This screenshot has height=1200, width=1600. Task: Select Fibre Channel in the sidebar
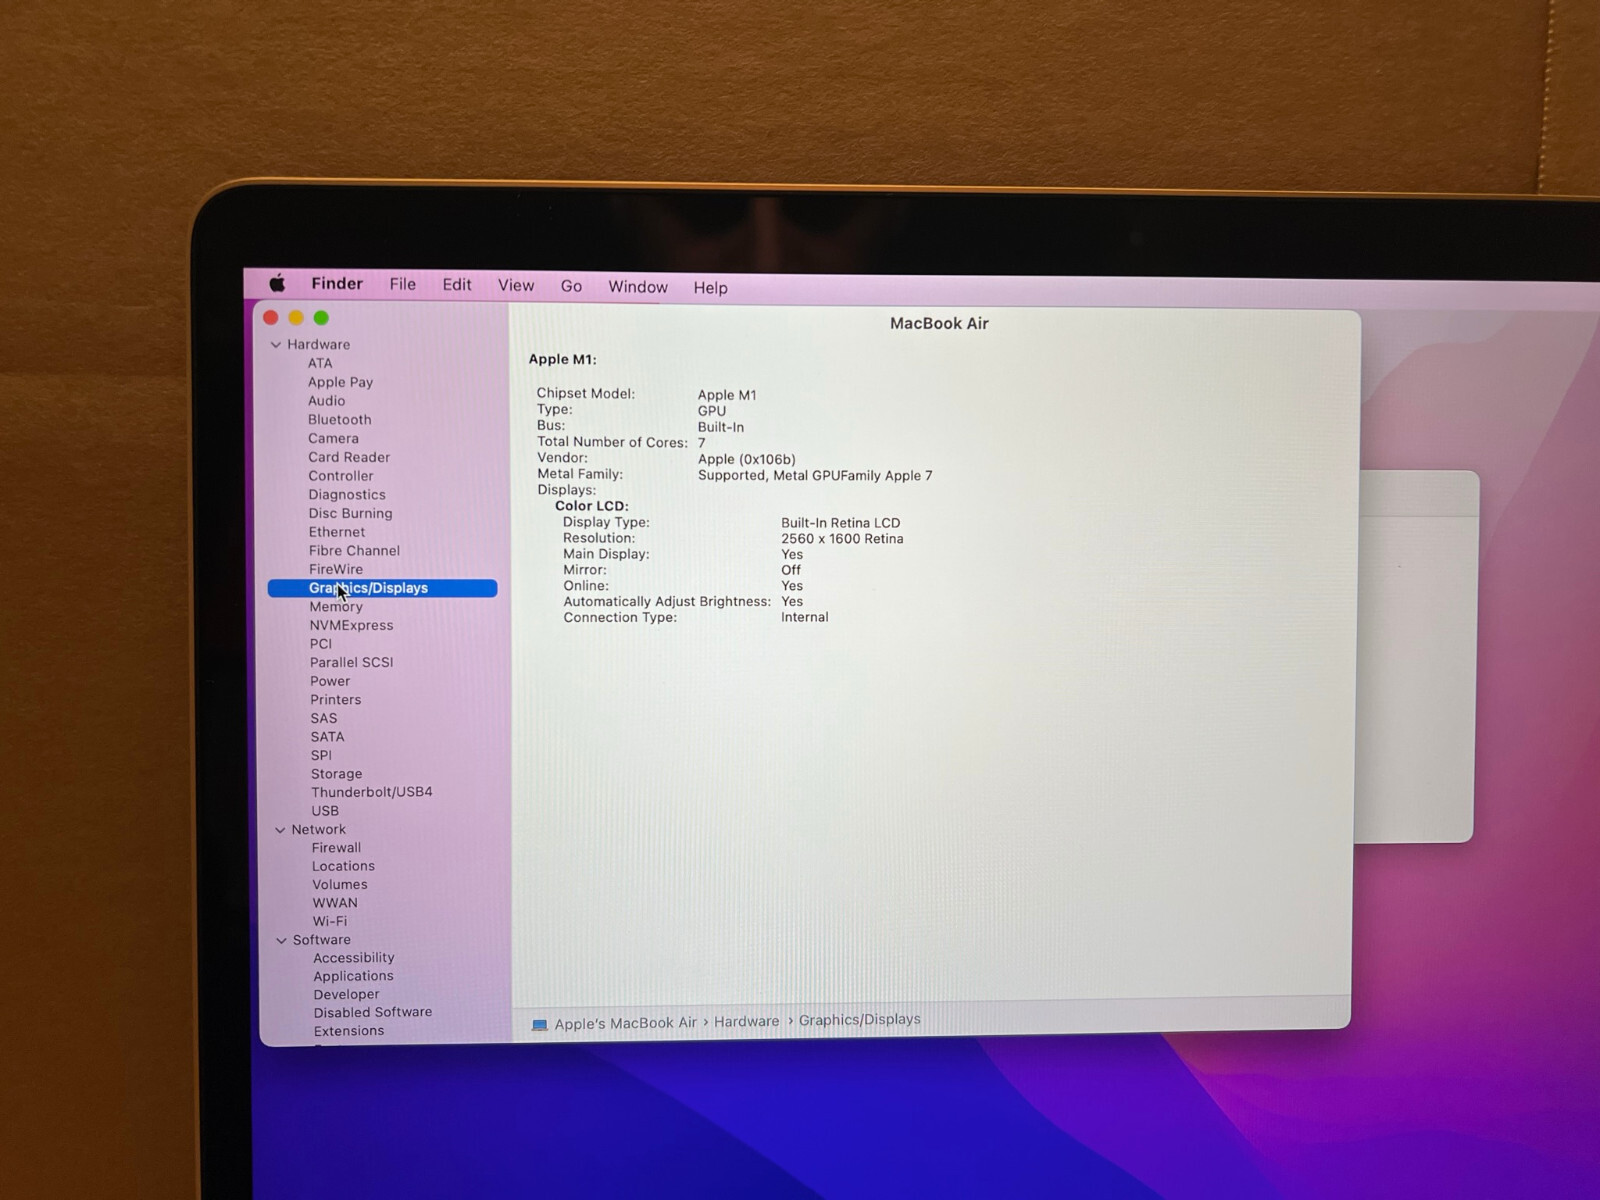[354, 551]
